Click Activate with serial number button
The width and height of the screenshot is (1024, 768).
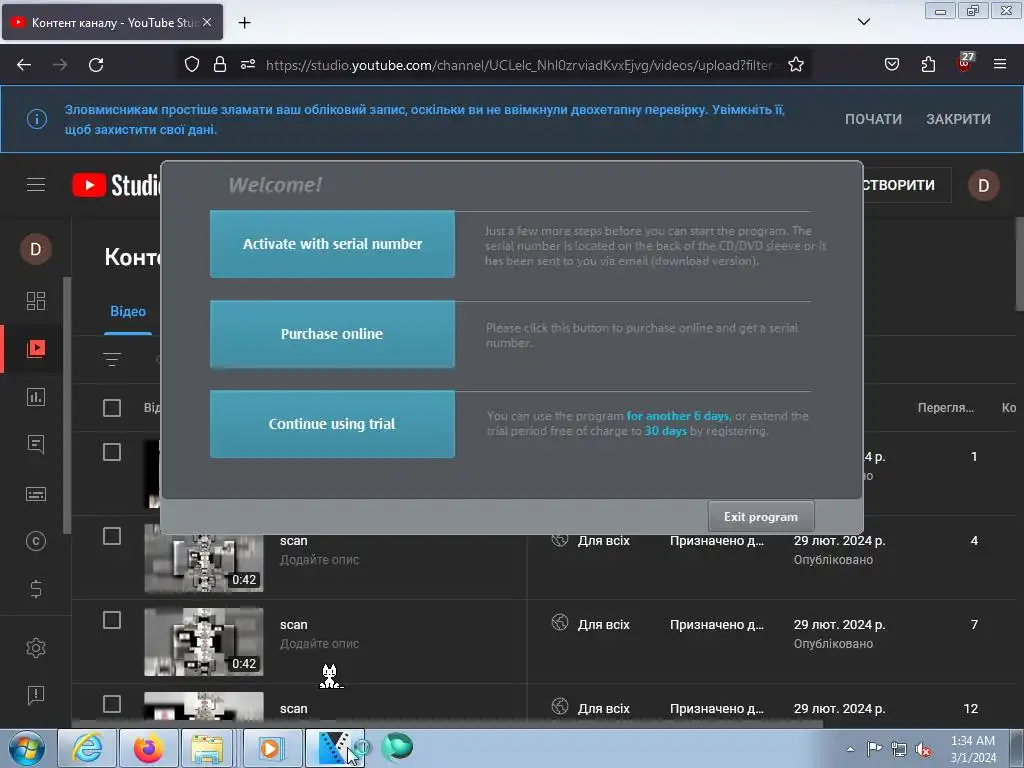[x=332, y=244]
